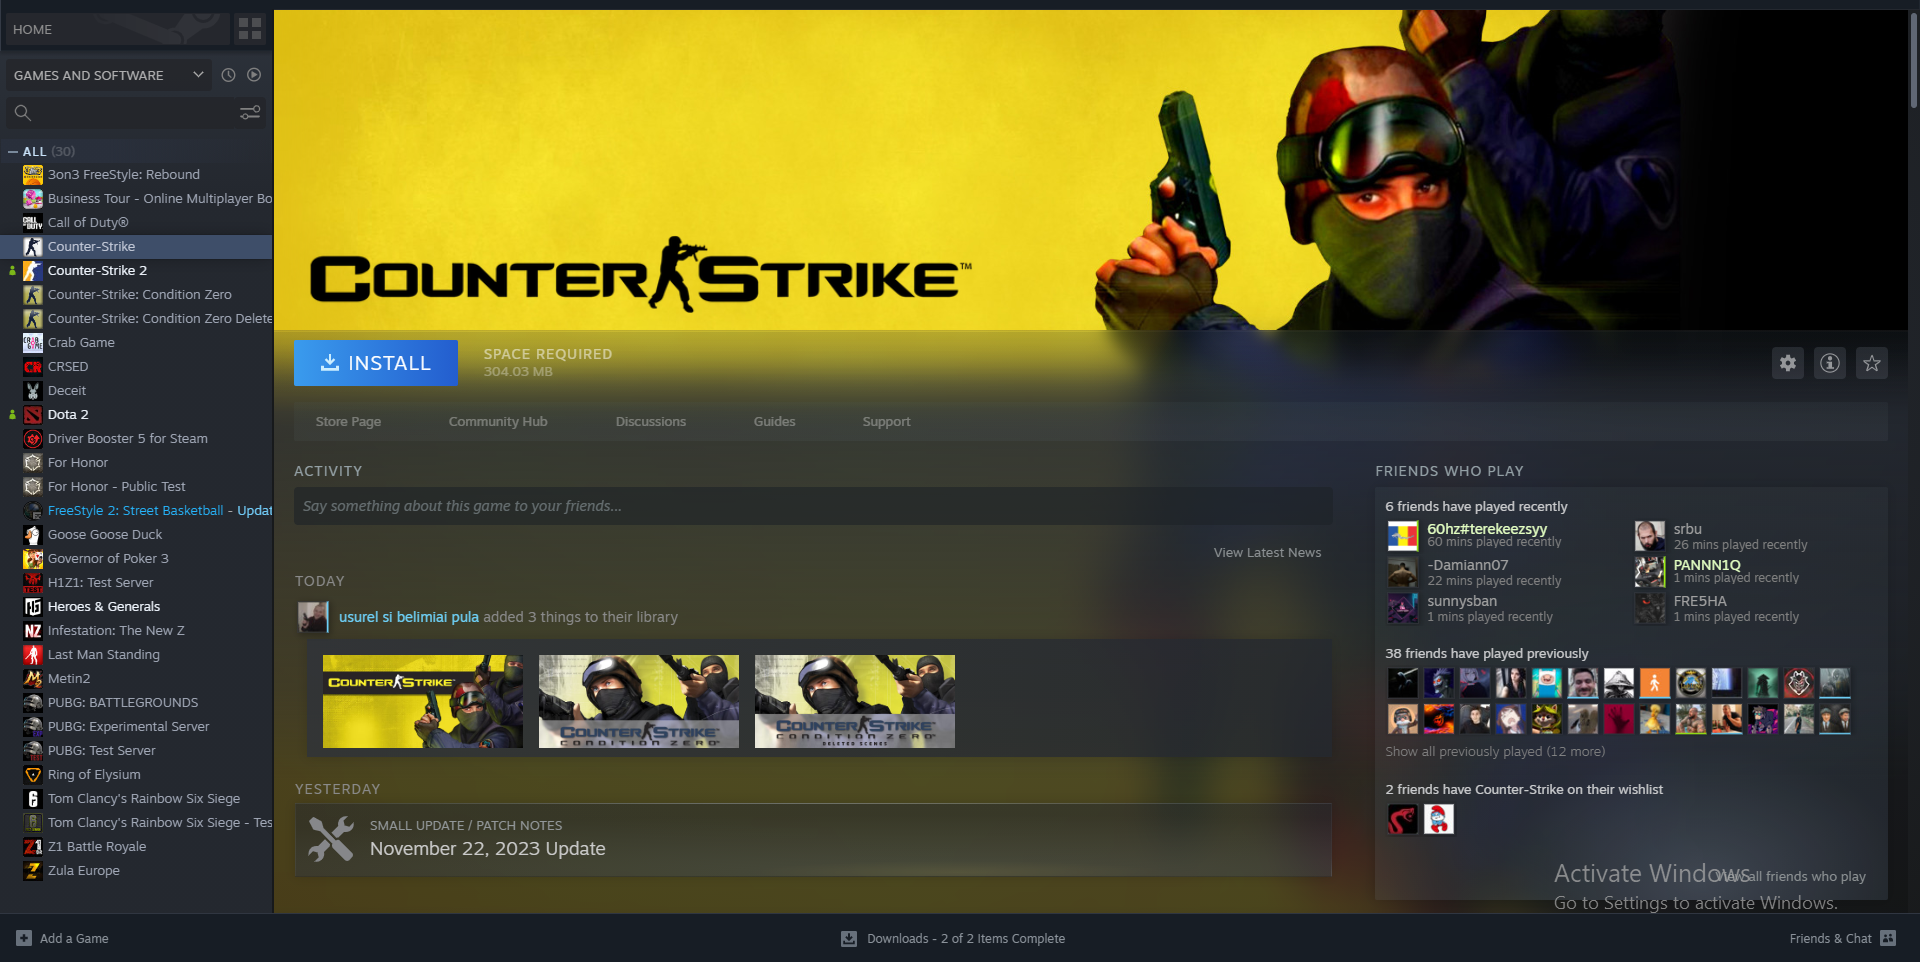Show game info with the info icon
Viewport: 1920px width, 962px height.
1829,363
